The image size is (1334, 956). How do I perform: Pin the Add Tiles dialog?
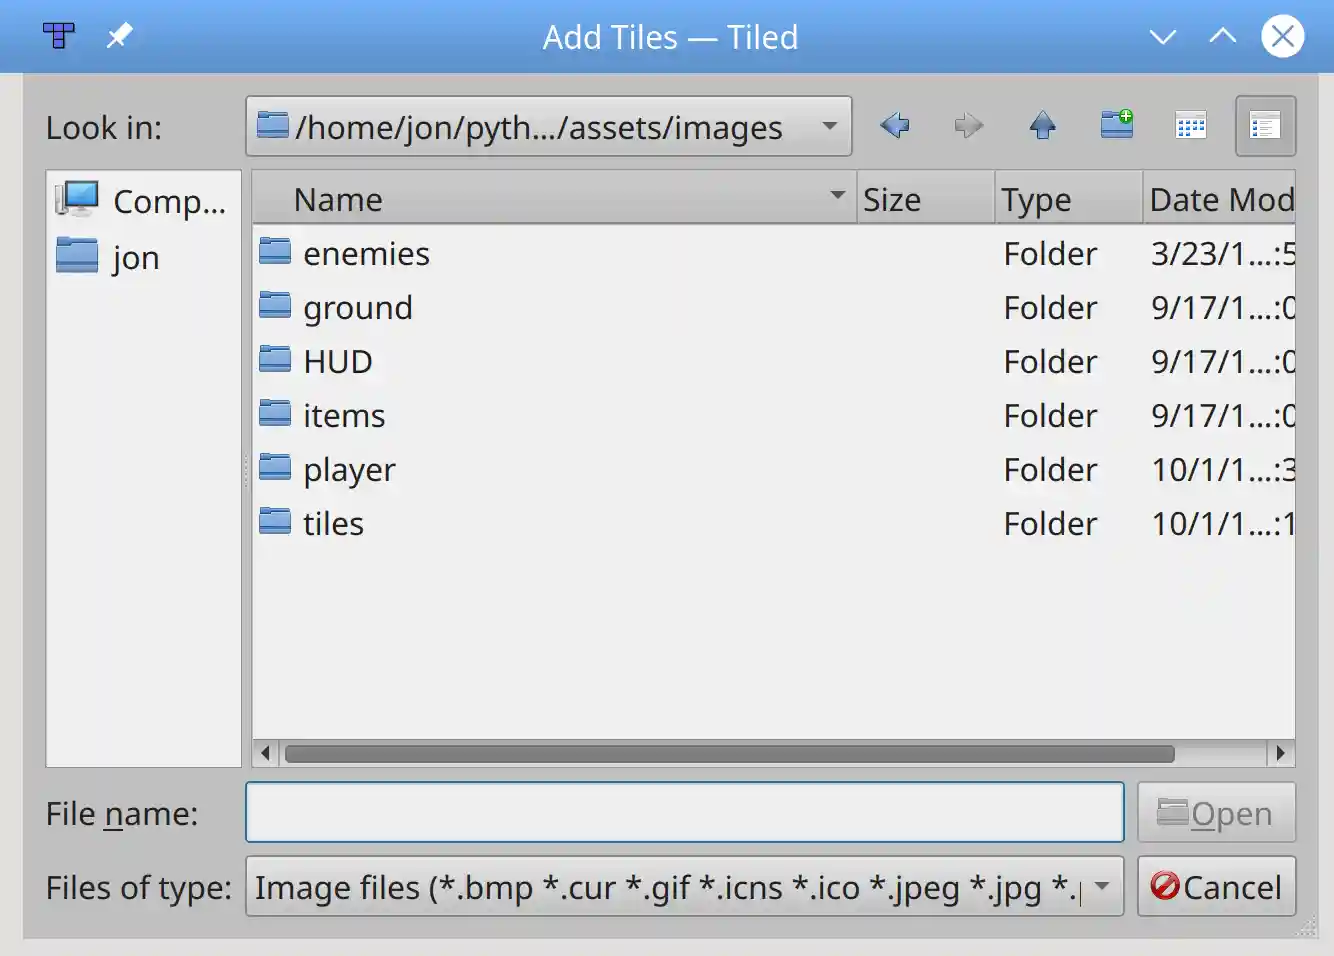click(119, 36)
